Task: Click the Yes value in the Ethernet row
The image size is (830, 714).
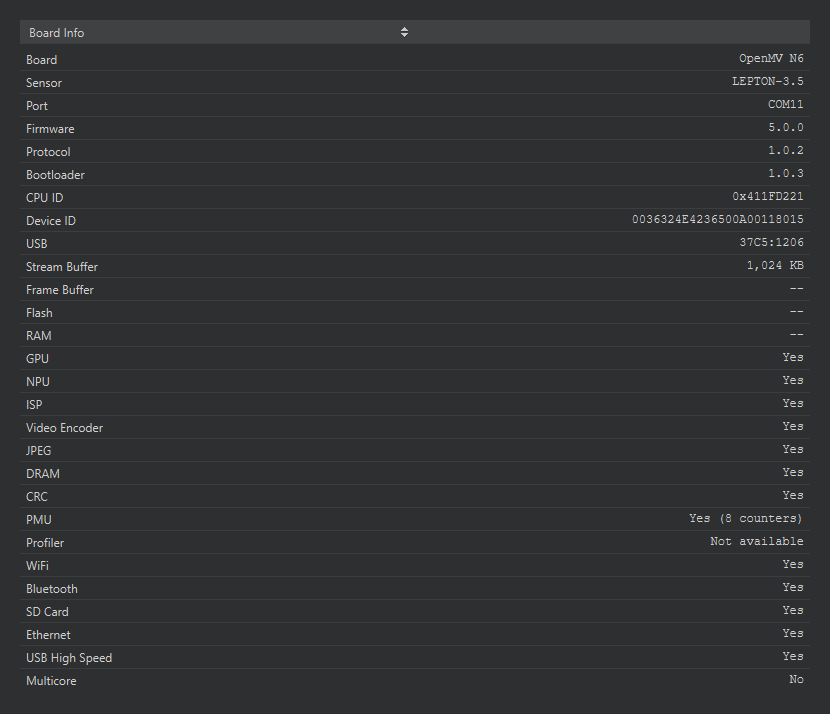Action: [793, 634]
